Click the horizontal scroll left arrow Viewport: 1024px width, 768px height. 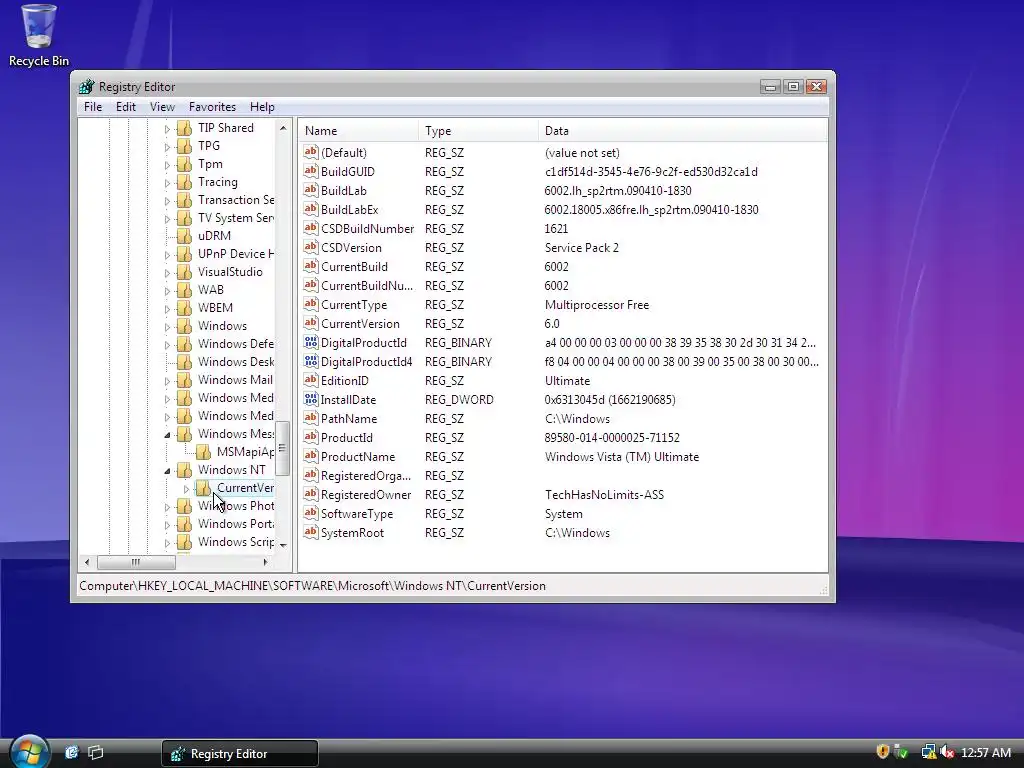click(87, 562)
